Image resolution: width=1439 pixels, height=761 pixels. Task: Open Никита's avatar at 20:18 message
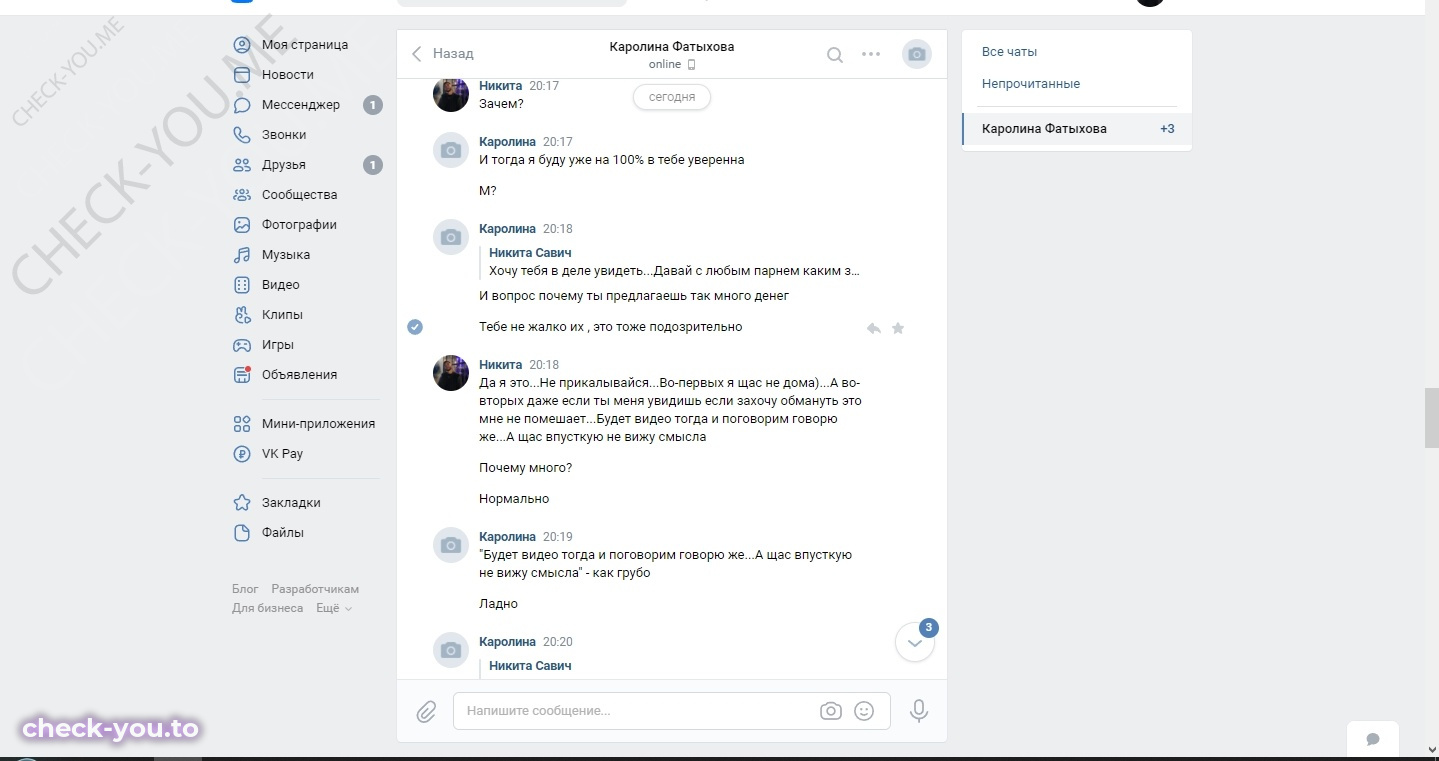(451, 373)
